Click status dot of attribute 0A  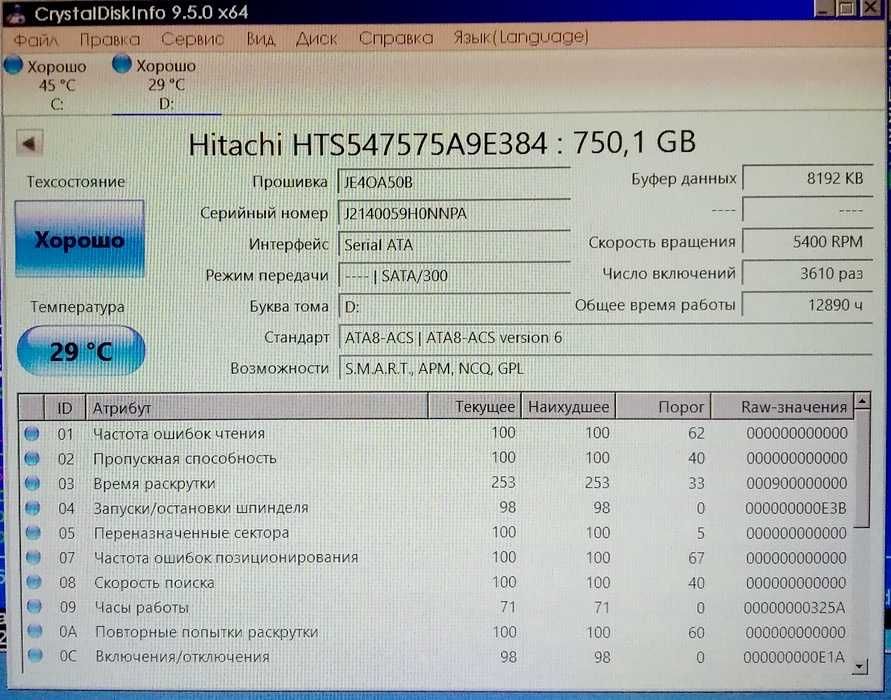click(x=35, y=631)
